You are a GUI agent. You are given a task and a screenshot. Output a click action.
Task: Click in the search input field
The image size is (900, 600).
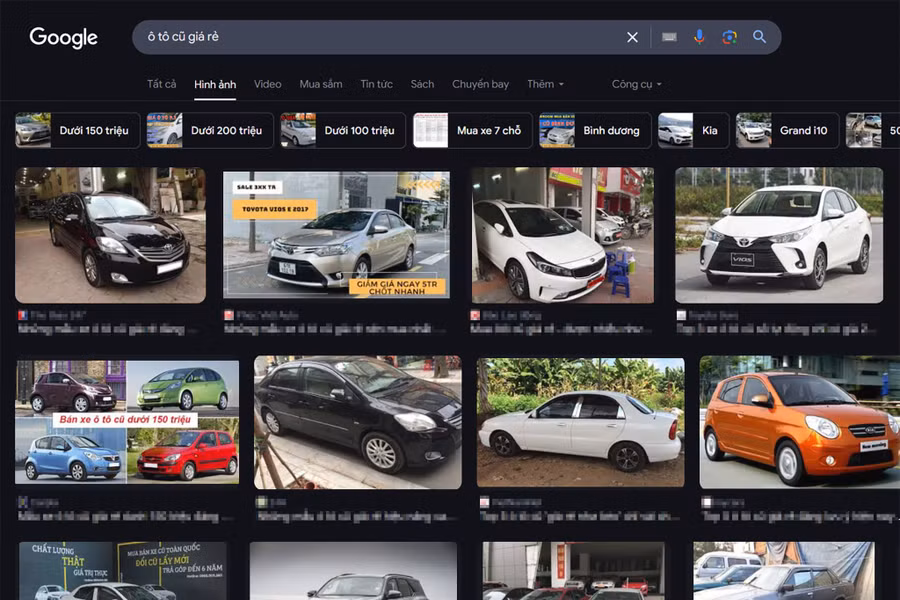click(x=380, y=37)
